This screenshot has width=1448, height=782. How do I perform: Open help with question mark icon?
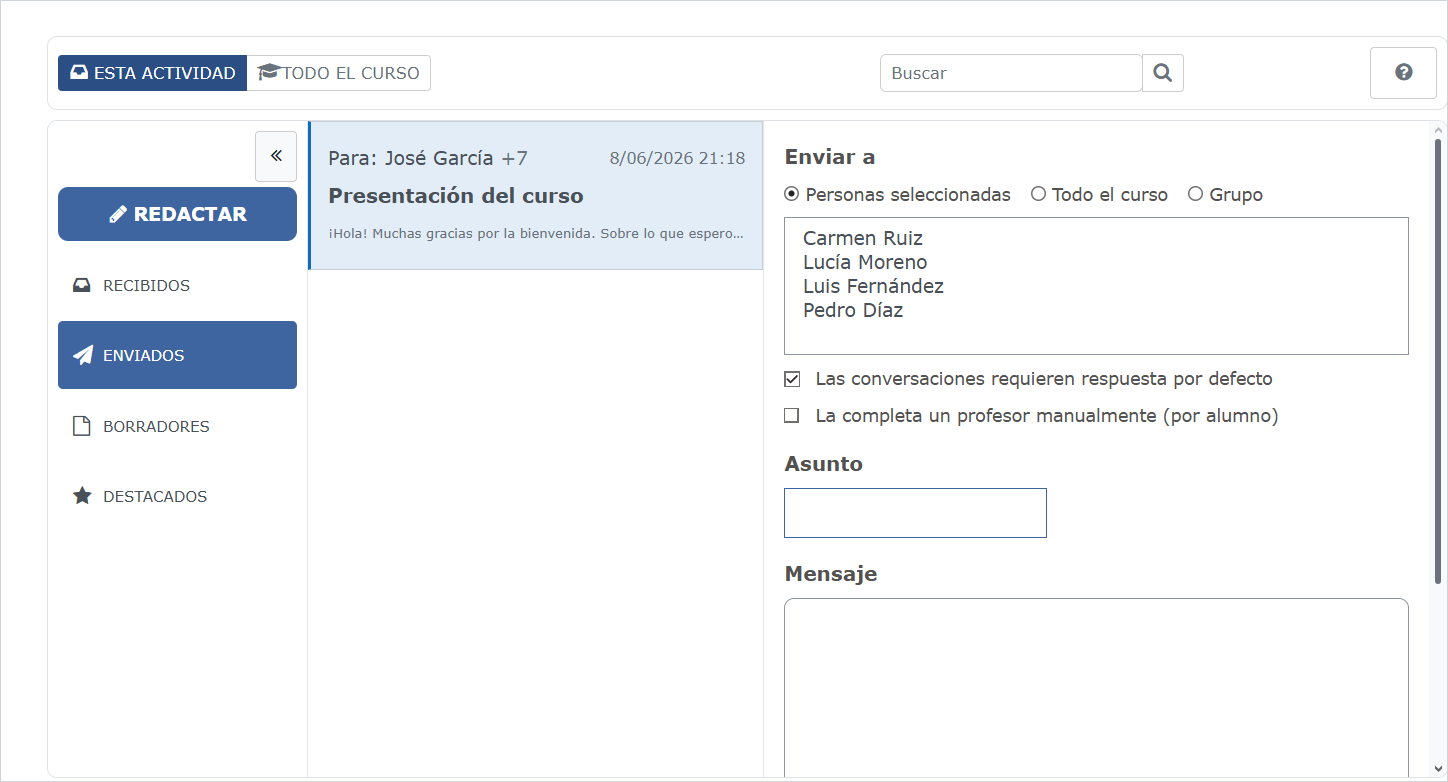click(x=1403, y=73)
